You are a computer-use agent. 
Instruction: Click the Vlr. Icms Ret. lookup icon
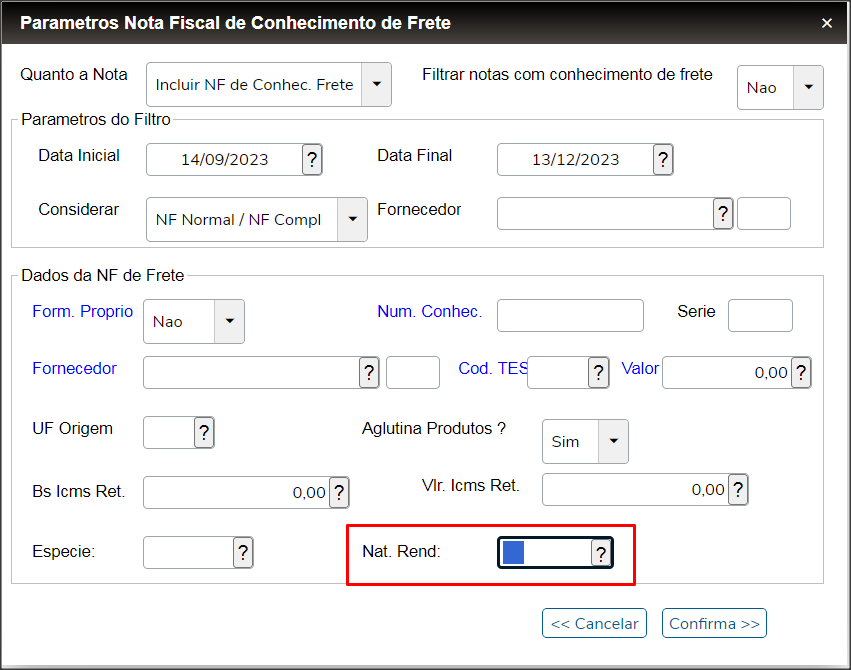click(738, 490)
